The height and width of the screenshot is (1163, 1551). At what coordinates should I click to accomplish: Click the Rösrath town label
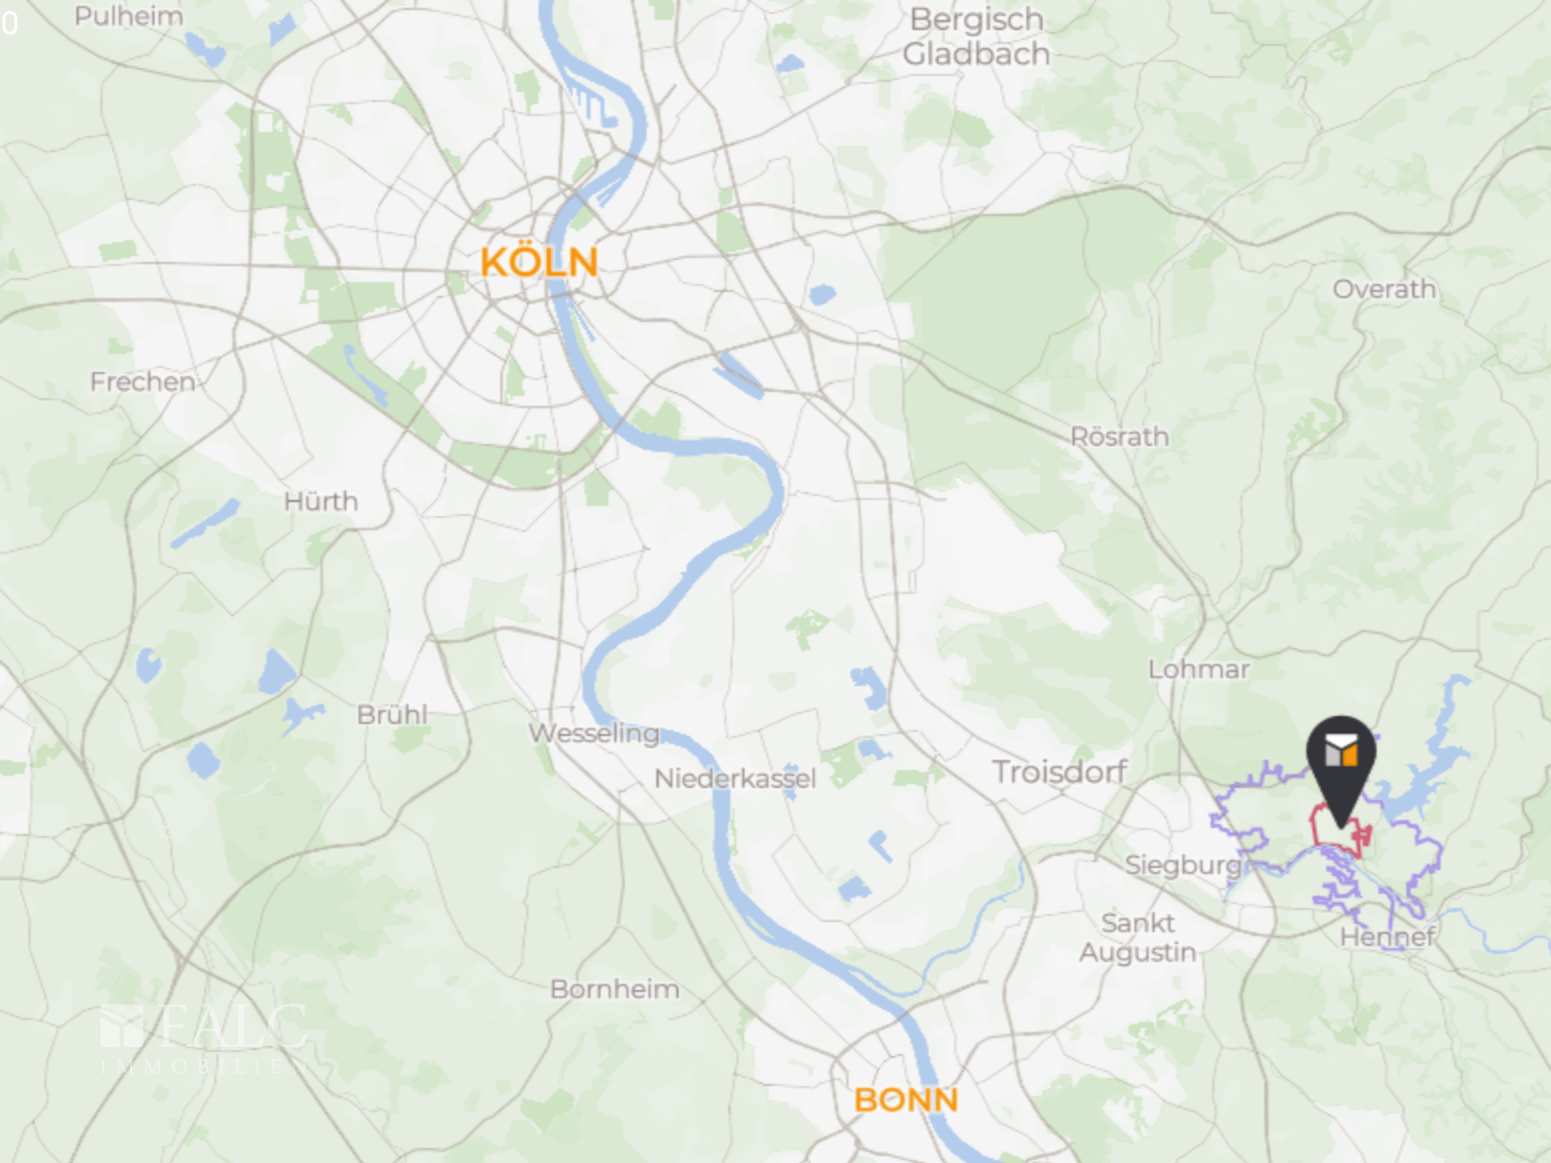[x=1119, y=437]
